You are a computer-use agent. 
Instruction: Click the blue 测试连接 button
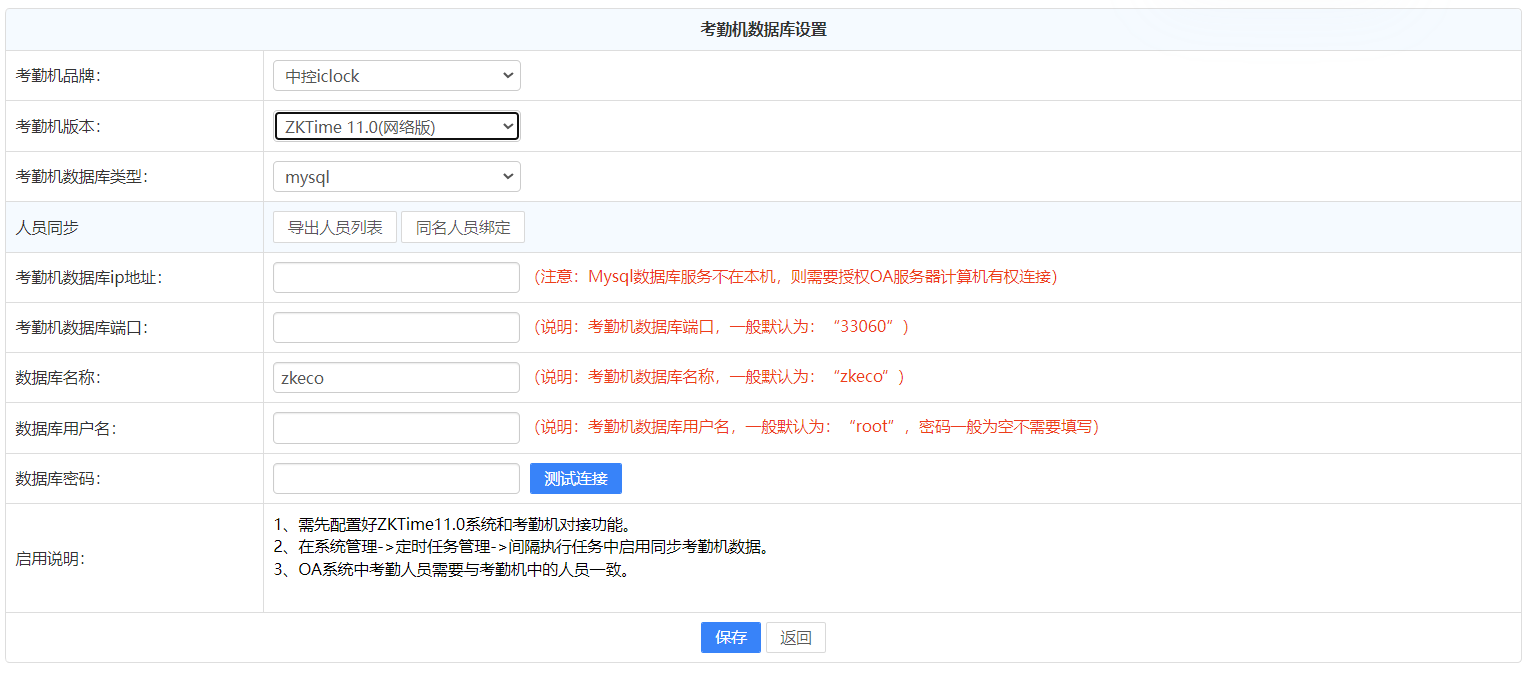(x=575, y=478)
